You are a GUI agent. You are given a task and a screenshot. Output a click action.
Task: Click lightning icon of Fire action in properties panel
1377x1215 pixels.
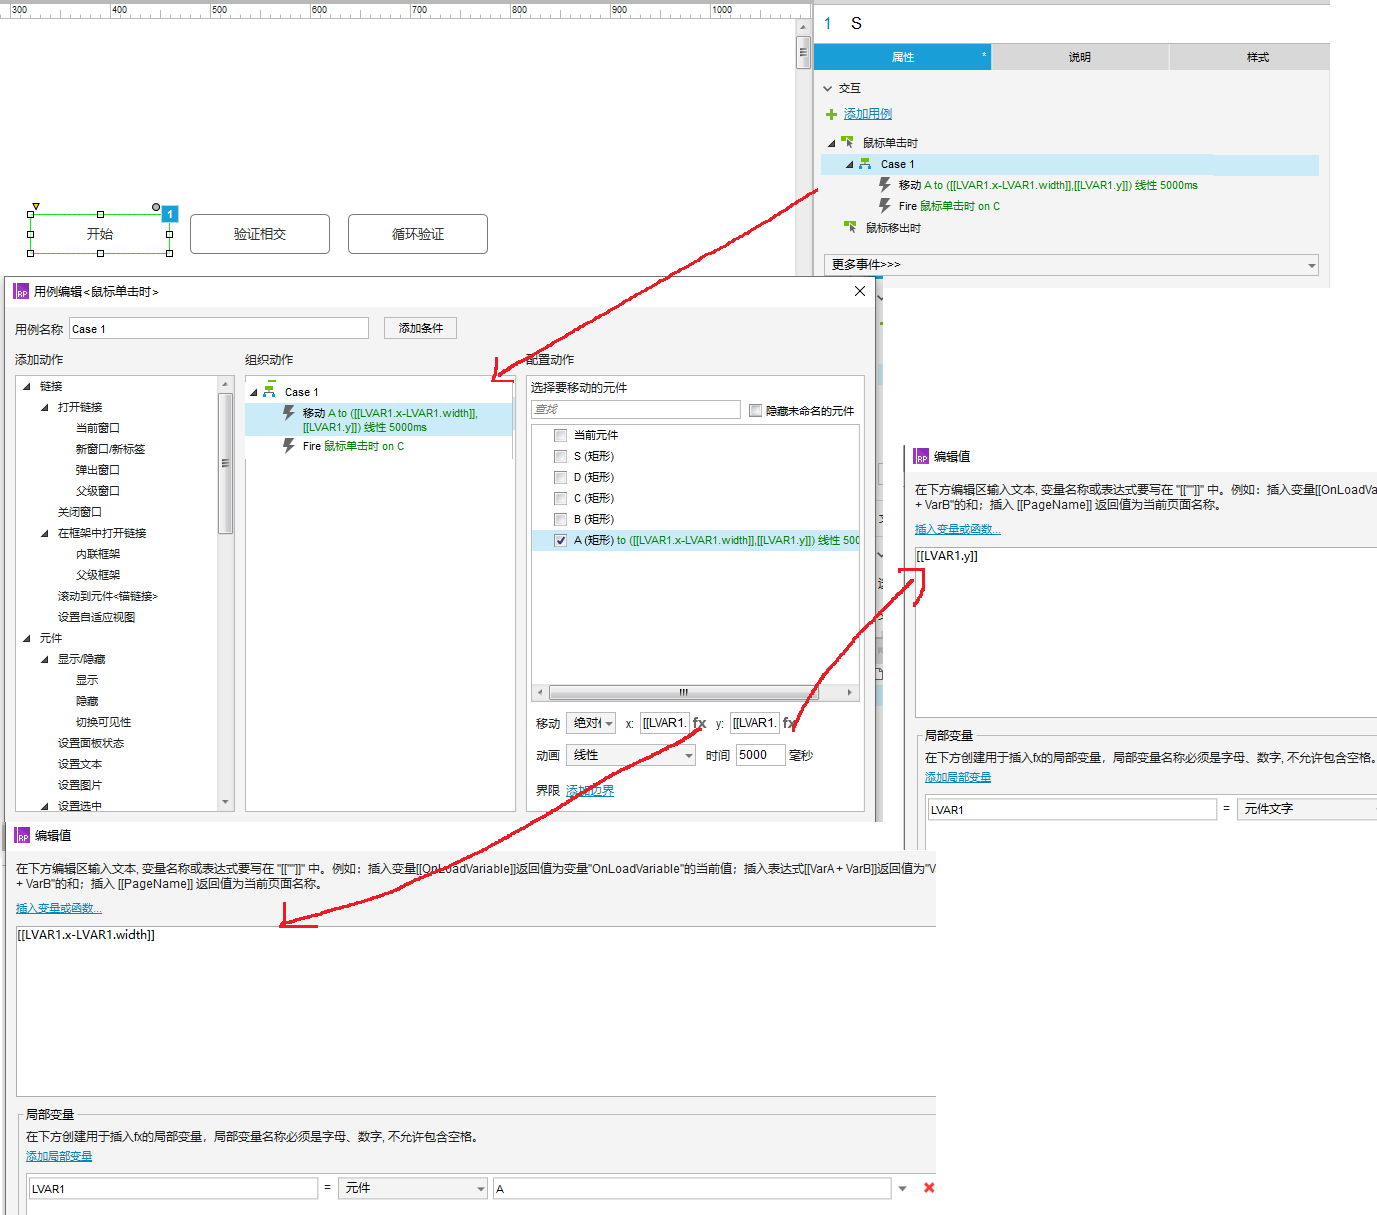884,206
